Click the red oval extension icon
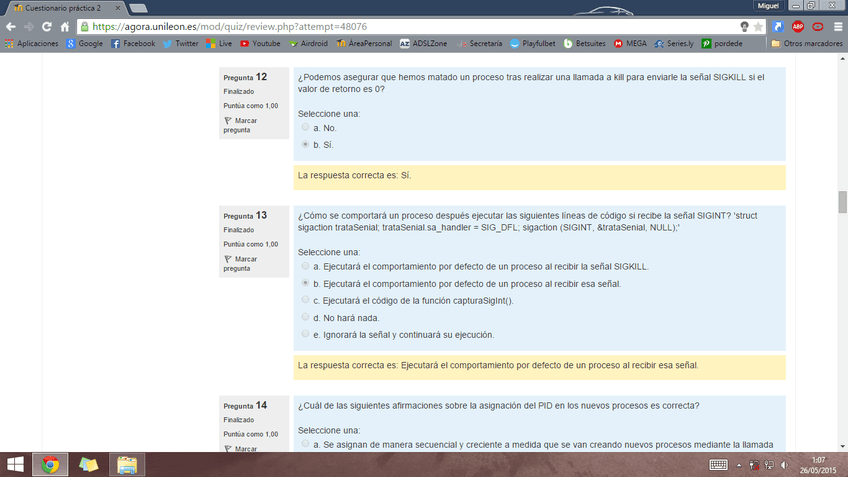Viewport: 848px width, 477px height. pyautogui.click(x=818, y=26)
